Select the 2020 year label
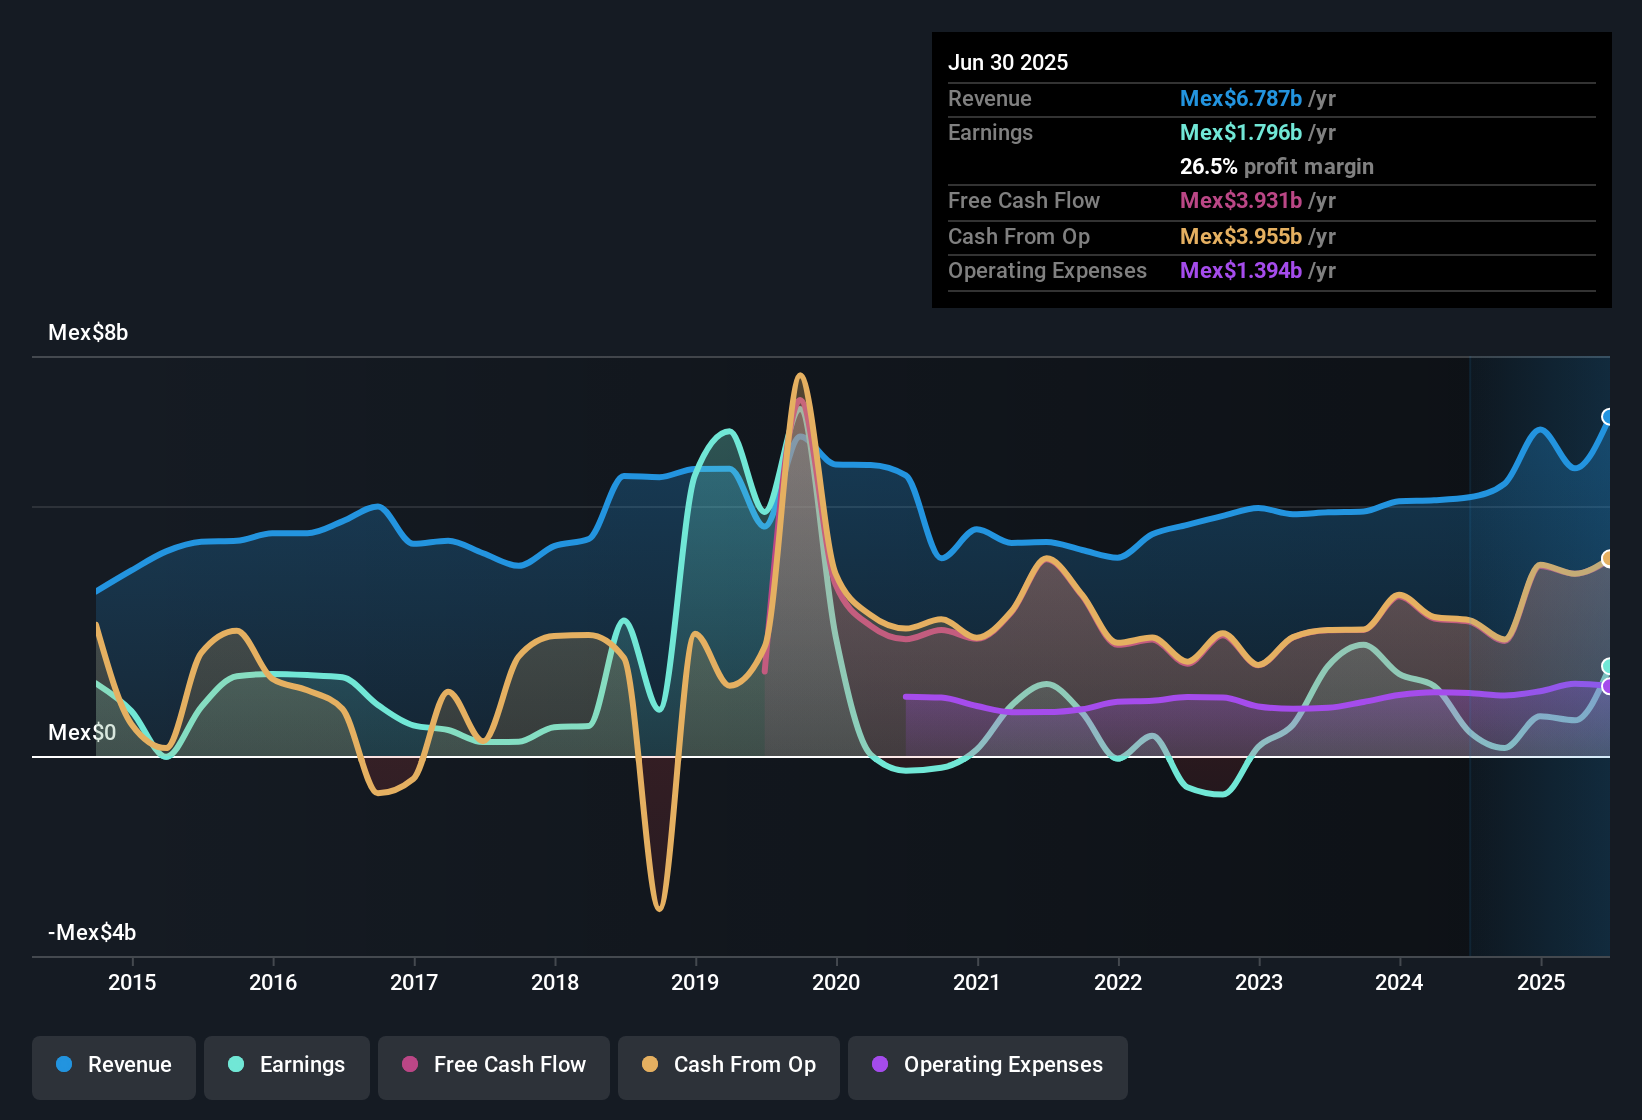1642x1120 pixels. [837, 982]
